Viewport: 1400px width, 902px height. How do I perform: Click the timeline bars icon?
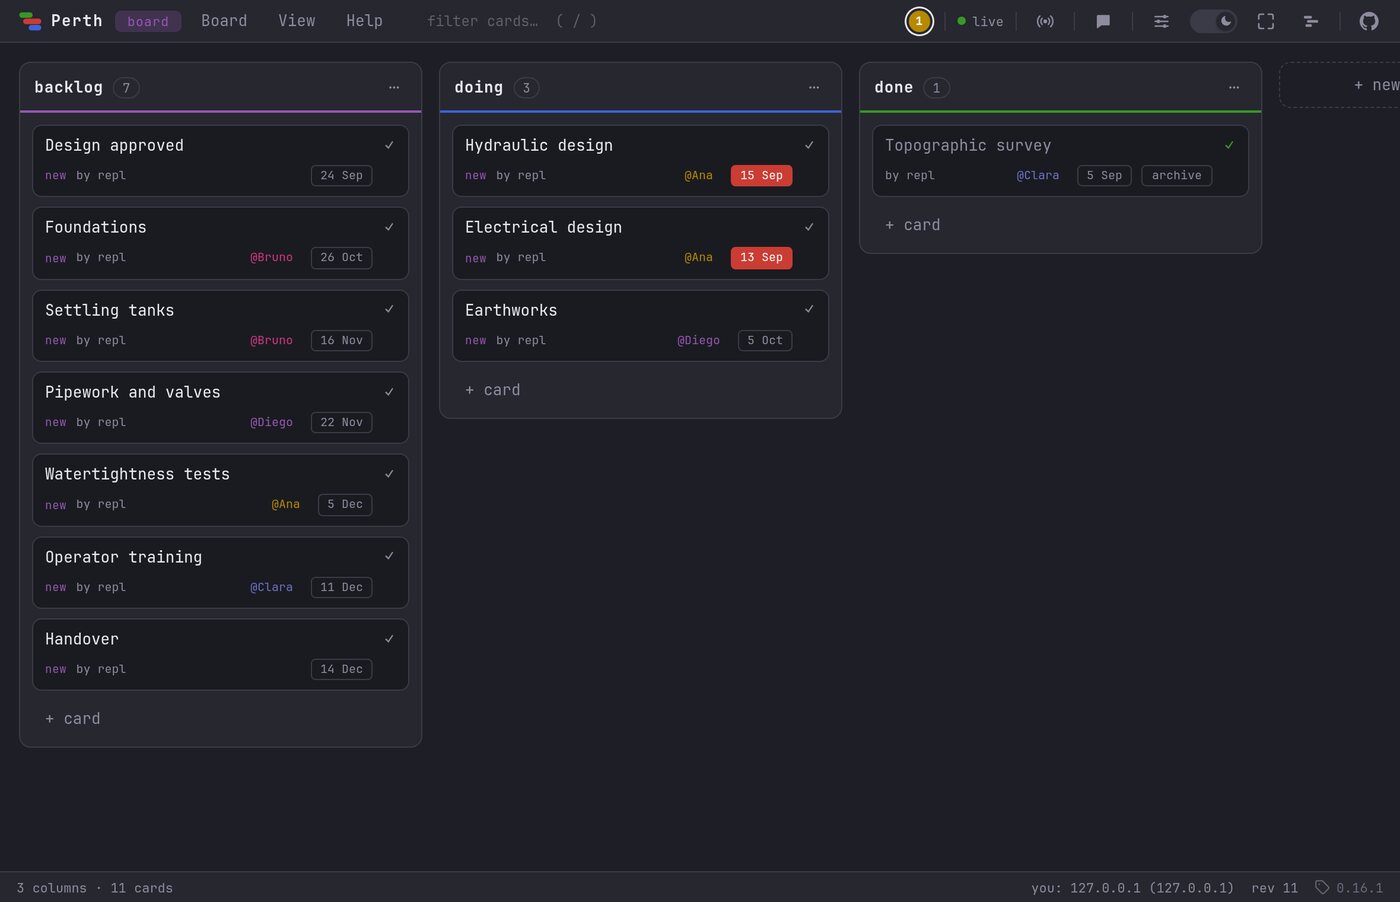(1310, 21)
